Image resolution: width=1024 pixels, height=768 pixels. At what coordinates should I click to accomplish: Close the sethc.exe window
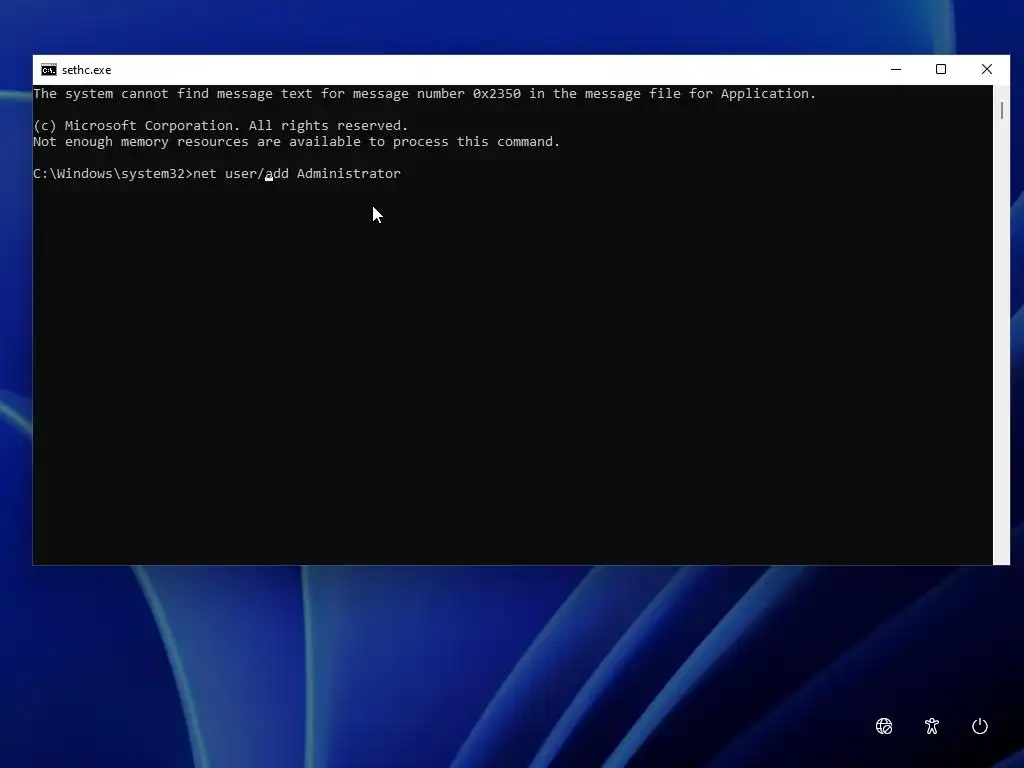click(x=987, y=69)
